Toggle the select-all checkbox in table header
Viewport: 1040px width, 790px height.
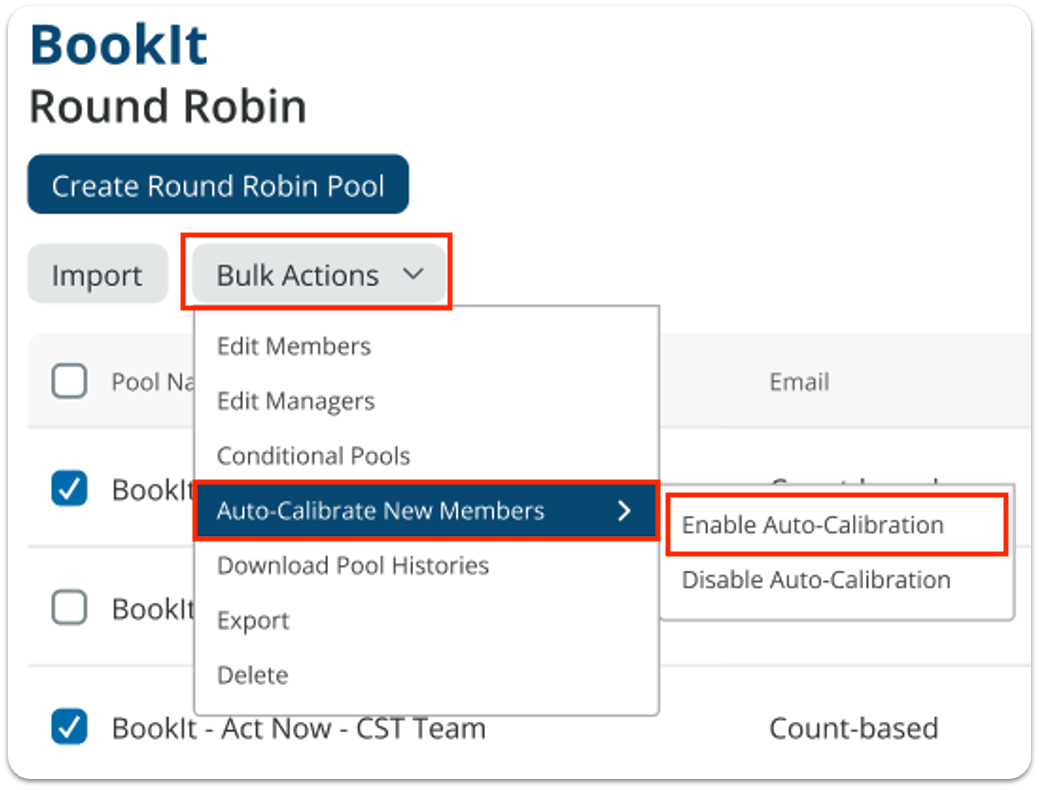(x=69, y=381)
